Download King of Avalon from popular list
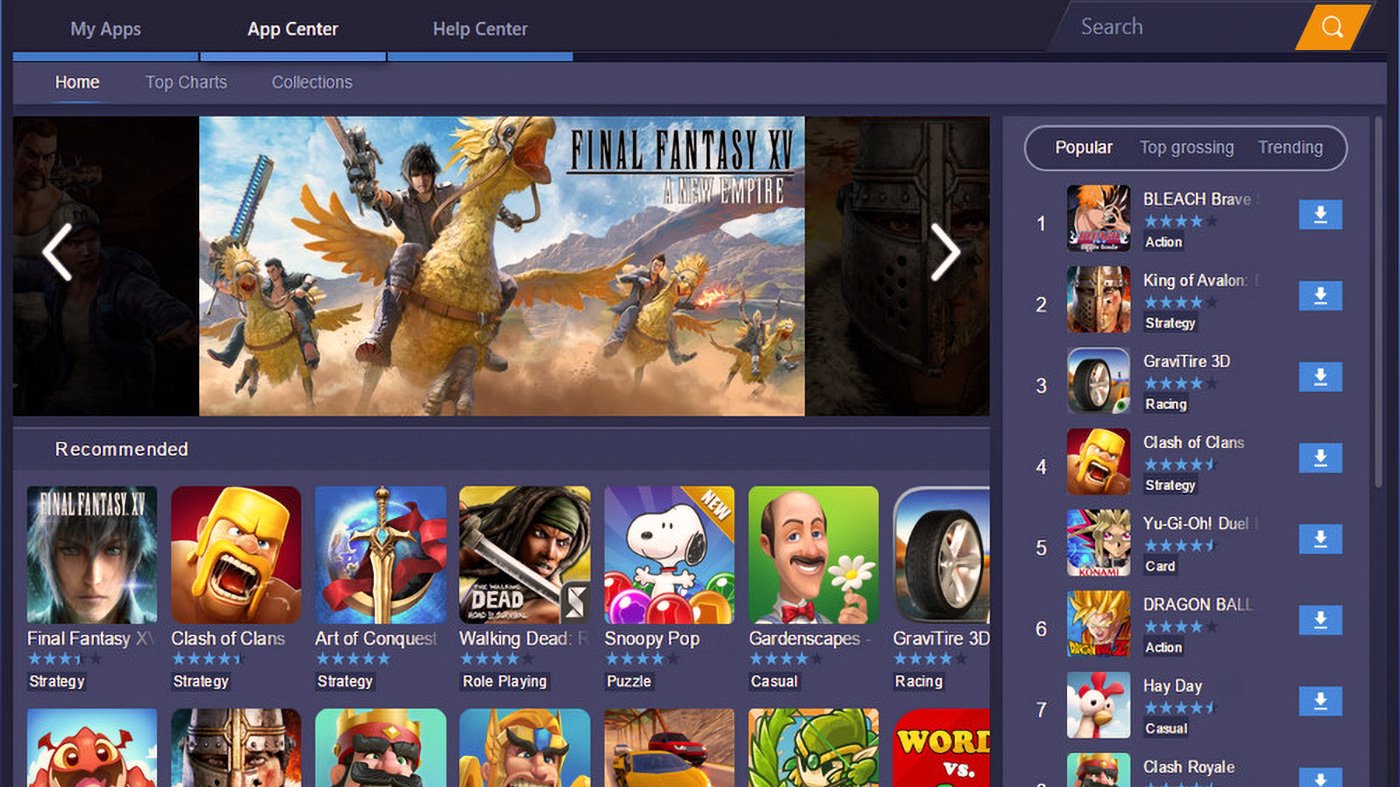1400x787 pixels. (1320, 296)
